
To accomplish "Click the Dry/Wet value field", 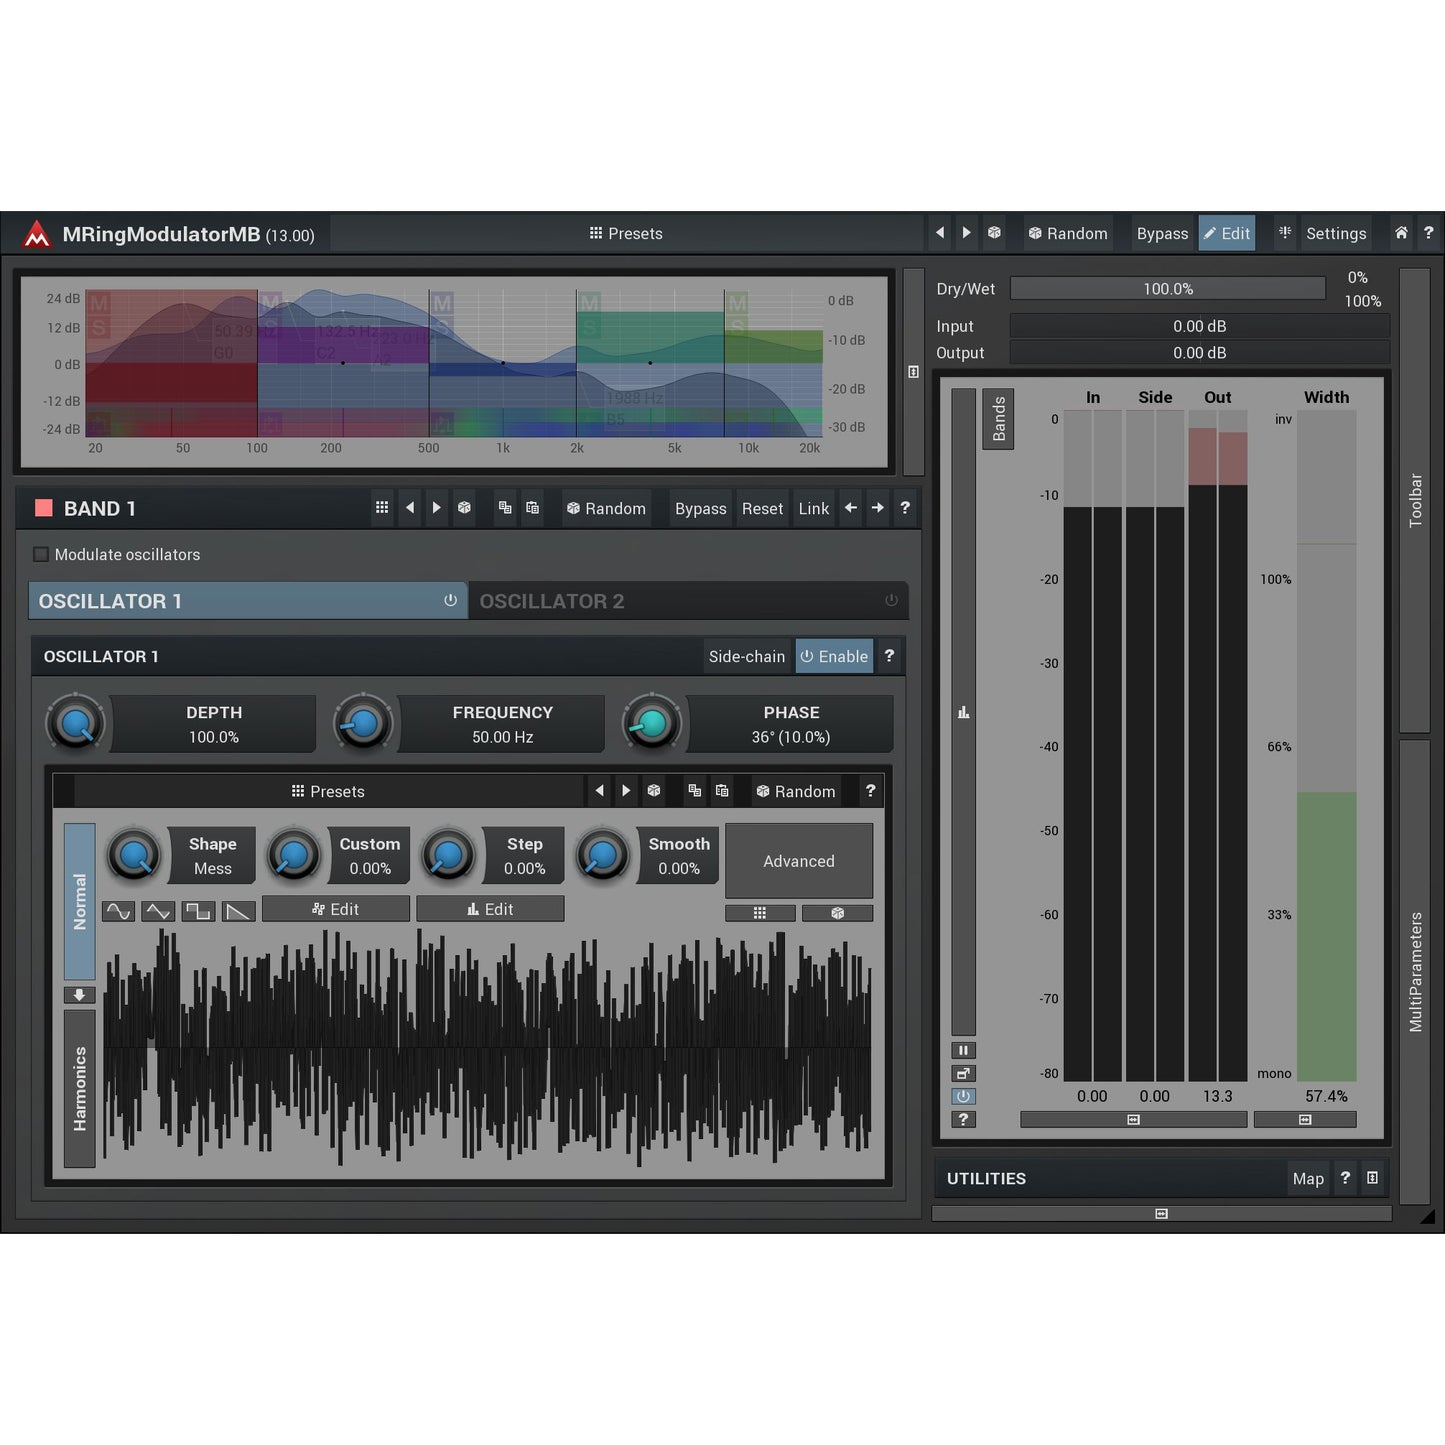I will [x=1167, y=288].
